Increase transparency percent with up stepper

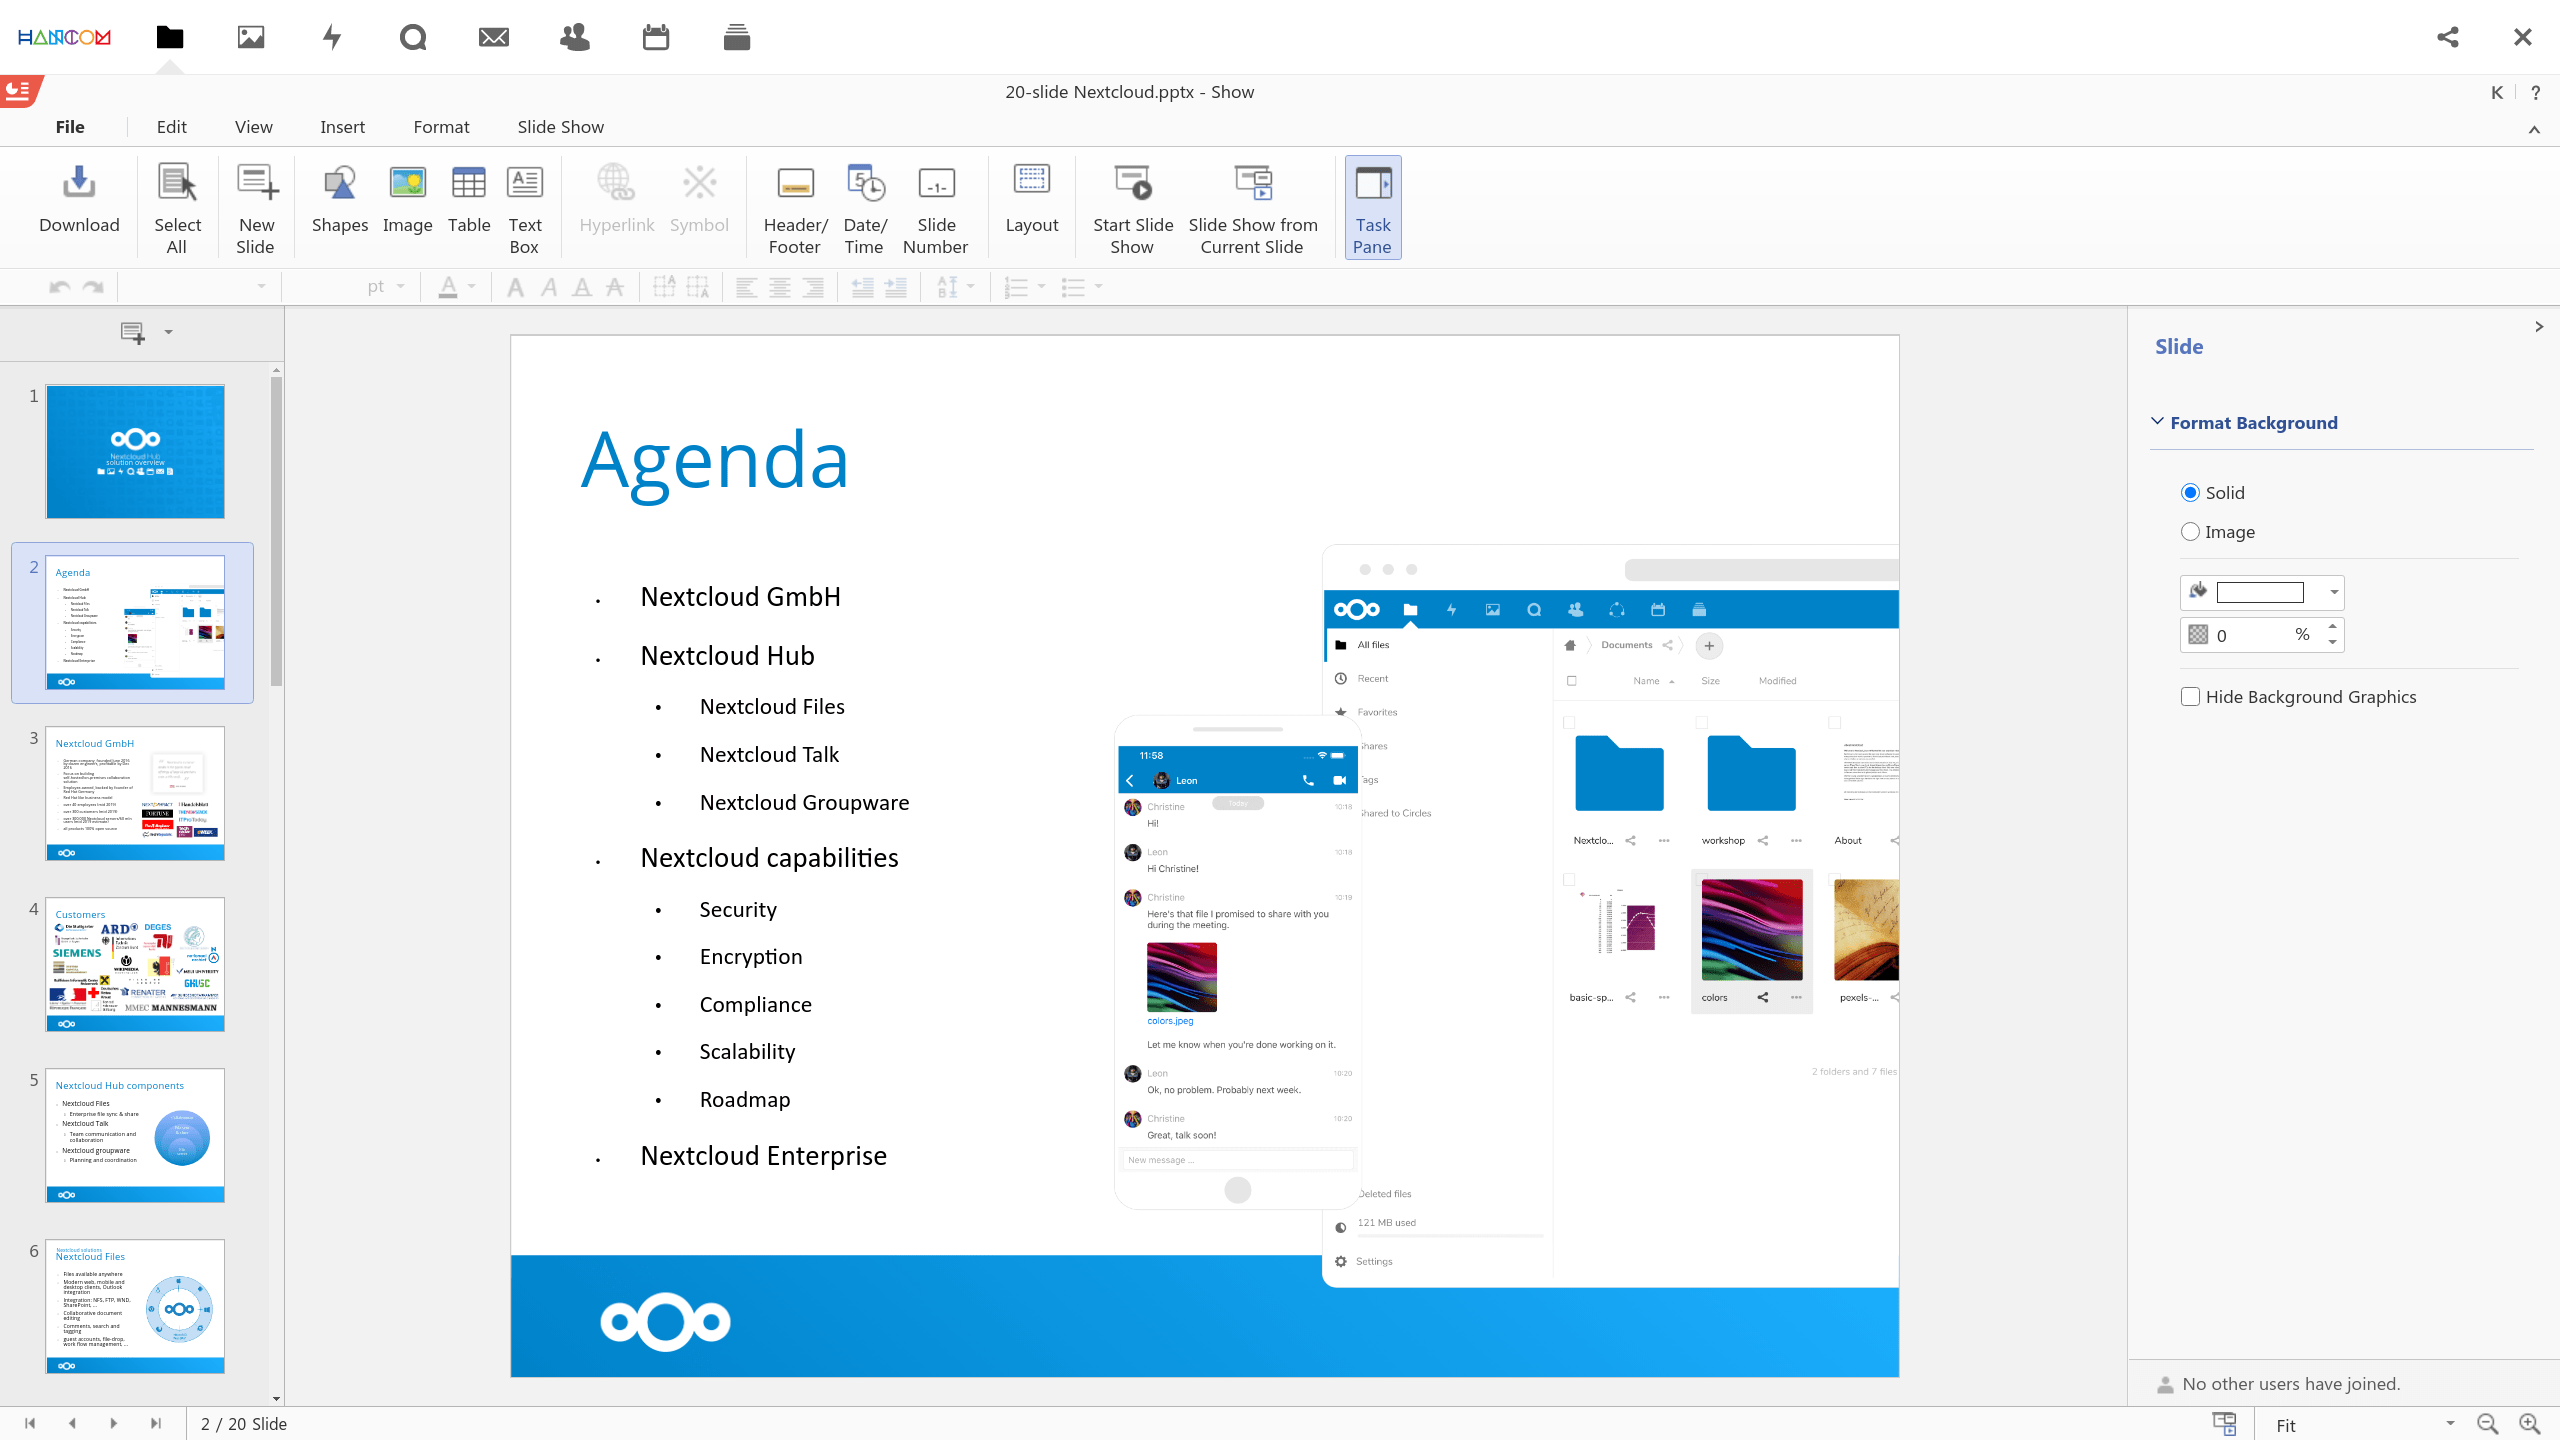2332,627
